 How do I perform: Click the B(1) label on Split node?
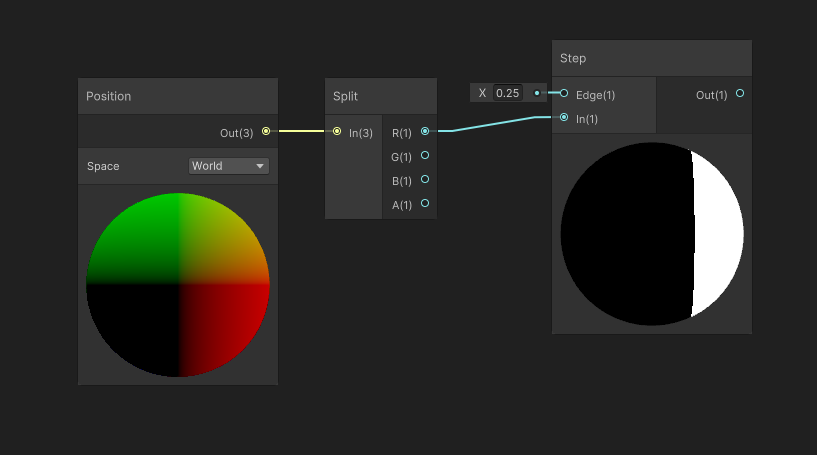pyautogui.click(x=402, y=181)
